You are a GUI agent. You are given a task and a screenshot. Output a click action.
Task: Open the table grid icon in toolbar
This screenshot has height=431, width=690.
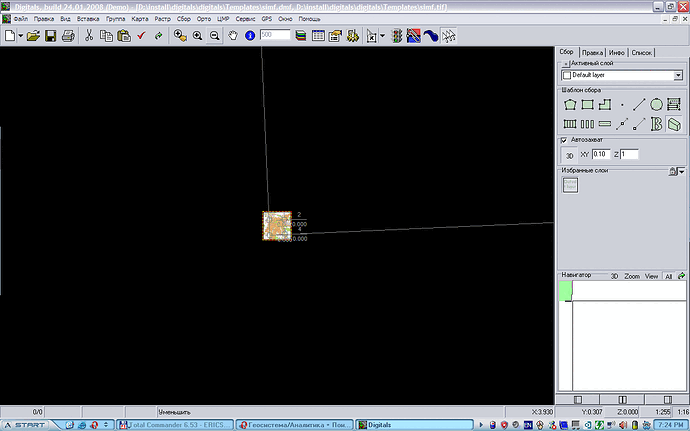pos(318,36)
